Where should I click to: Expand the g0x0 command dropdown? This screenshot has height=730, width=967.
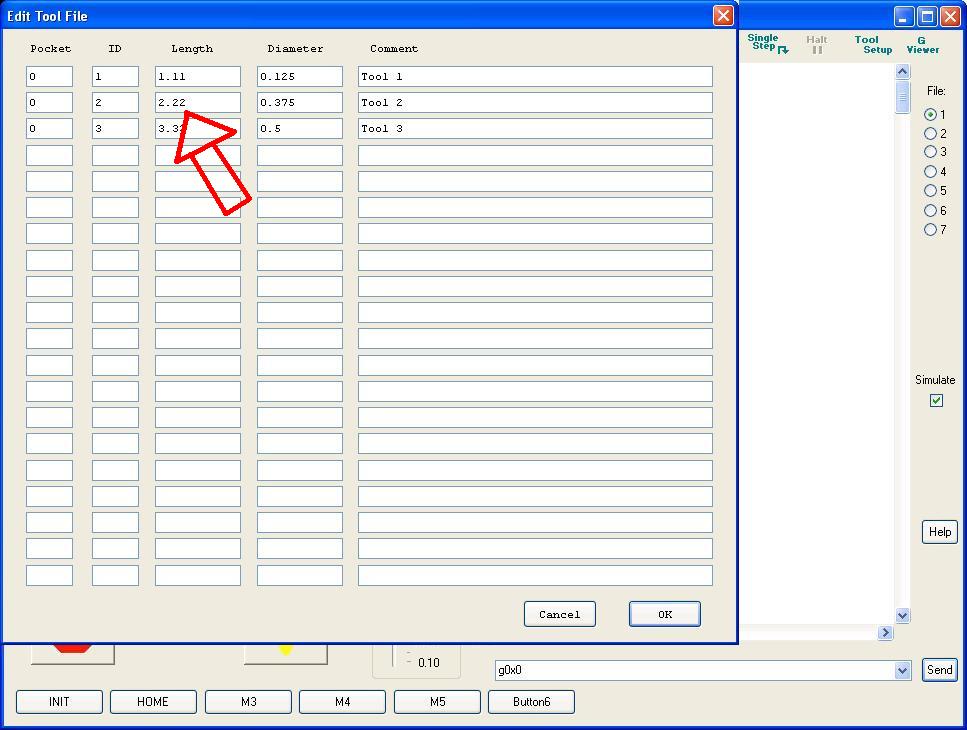click(x=903, y=671)
